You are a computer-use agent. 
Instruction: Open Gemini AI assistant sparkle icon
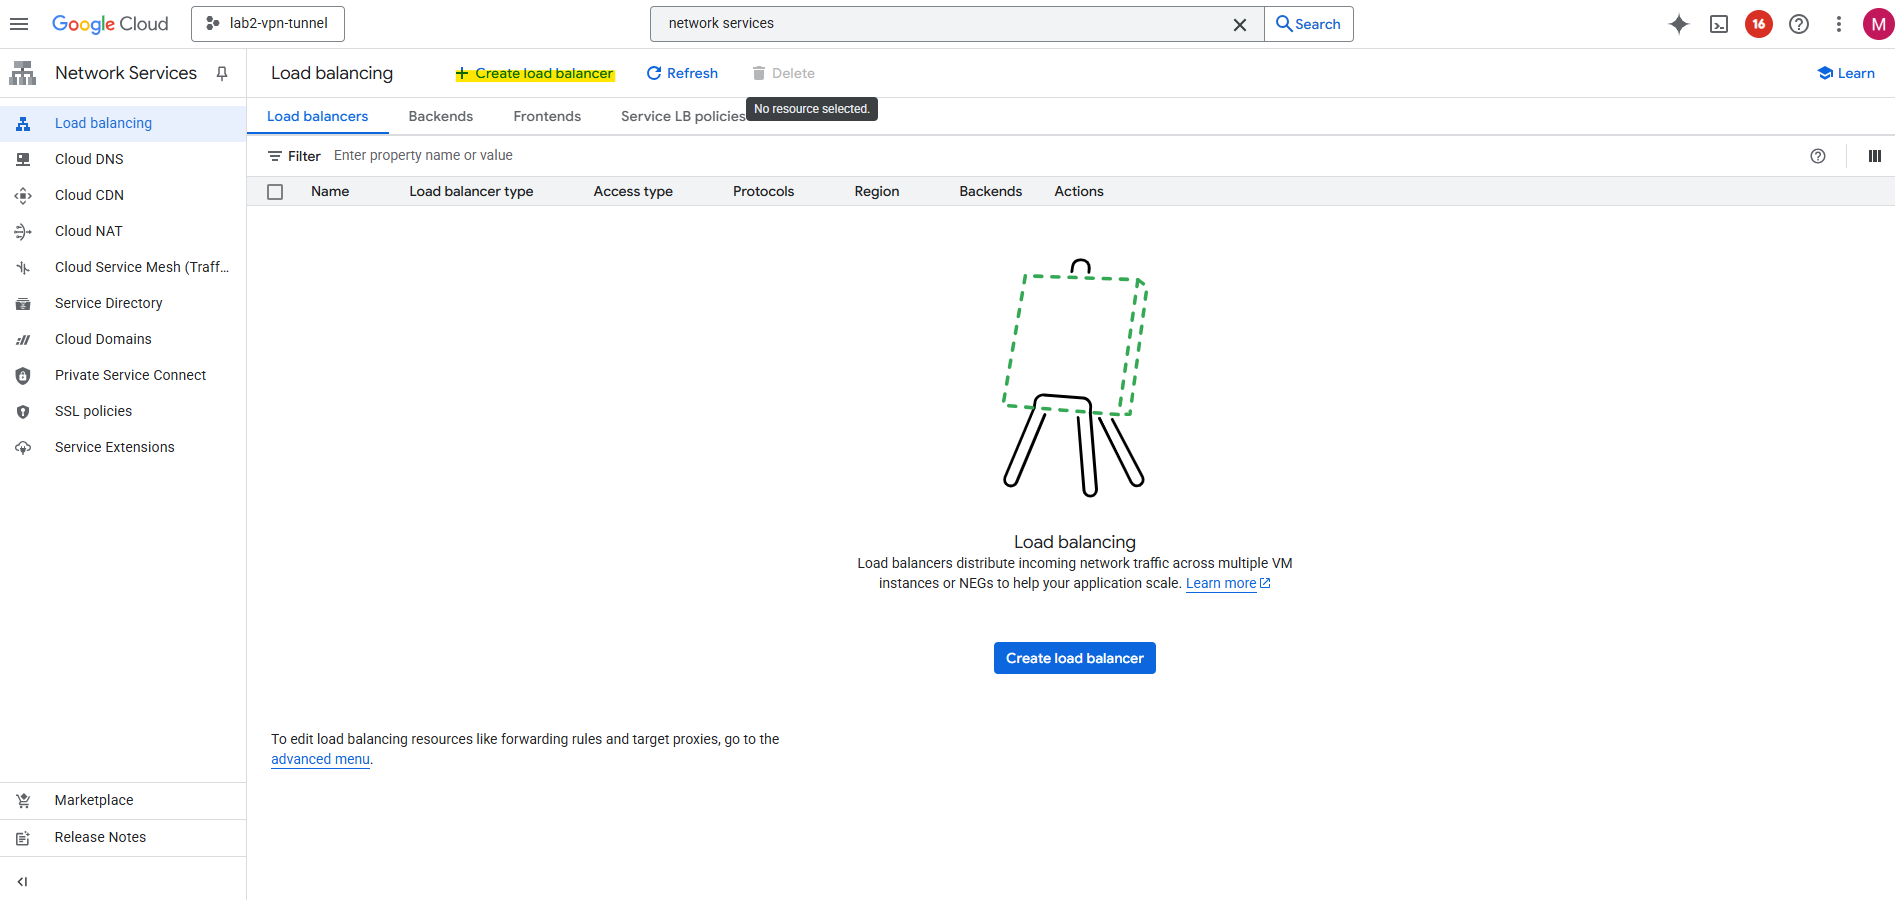click(x=1679, y=24)
